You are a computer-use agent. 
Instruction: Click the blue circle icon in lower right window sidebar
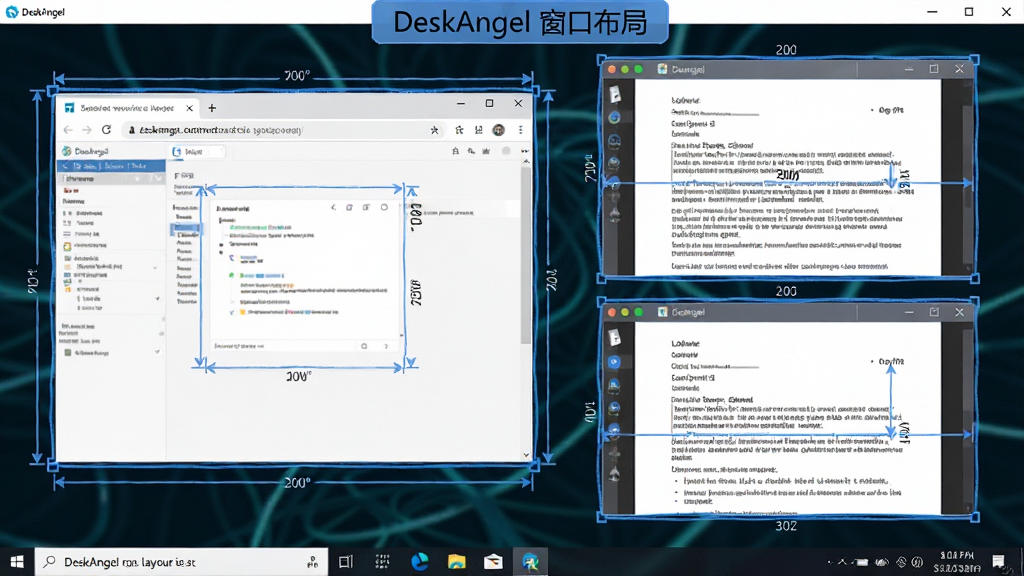[614, 362]
